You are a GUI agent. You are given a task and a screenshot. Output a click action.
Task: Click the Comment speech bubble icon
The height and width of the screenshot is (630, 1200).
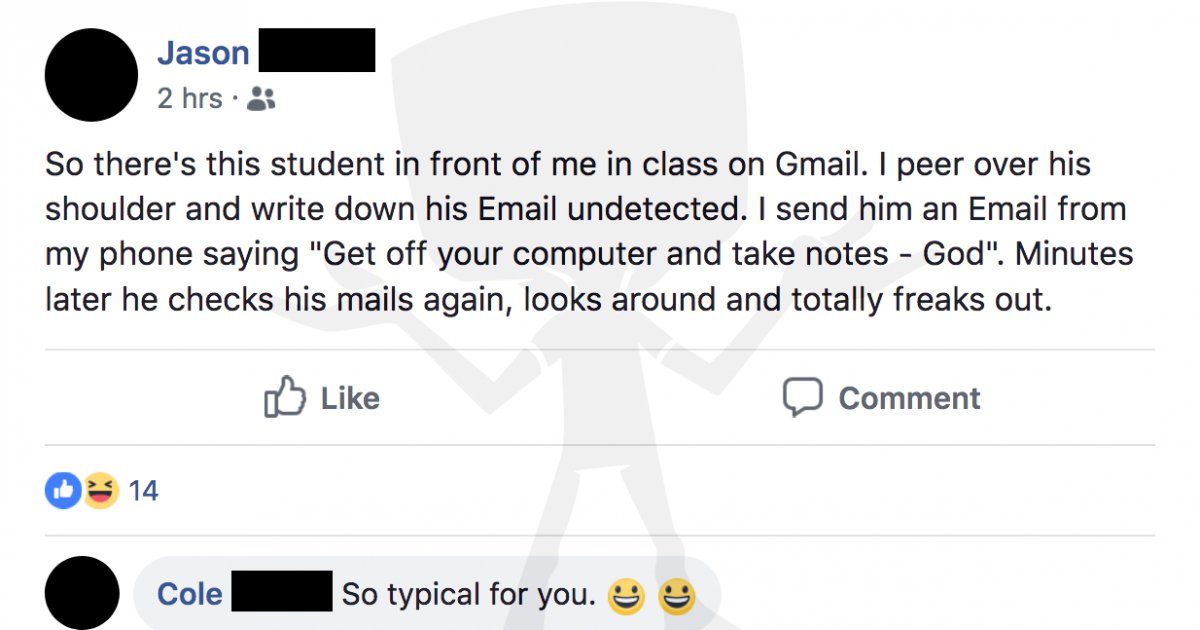pos(802,397)
